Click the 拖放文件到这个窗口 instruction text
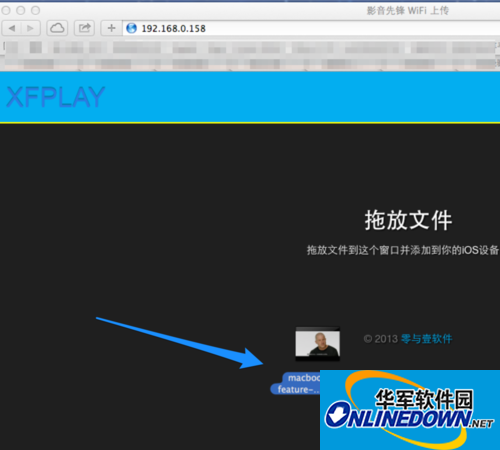This screenshot has width=500, height=450. pos(403,250)
